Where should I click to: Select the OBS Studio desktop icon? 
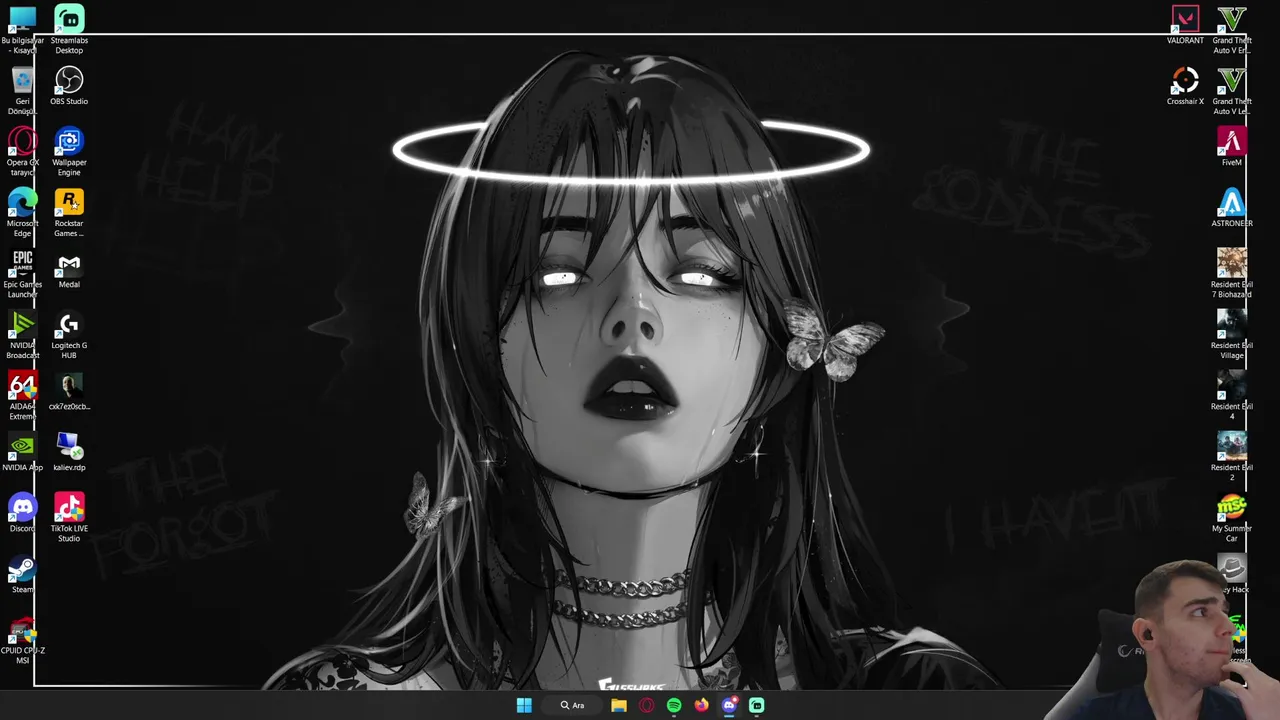click(x=69, y=80)
